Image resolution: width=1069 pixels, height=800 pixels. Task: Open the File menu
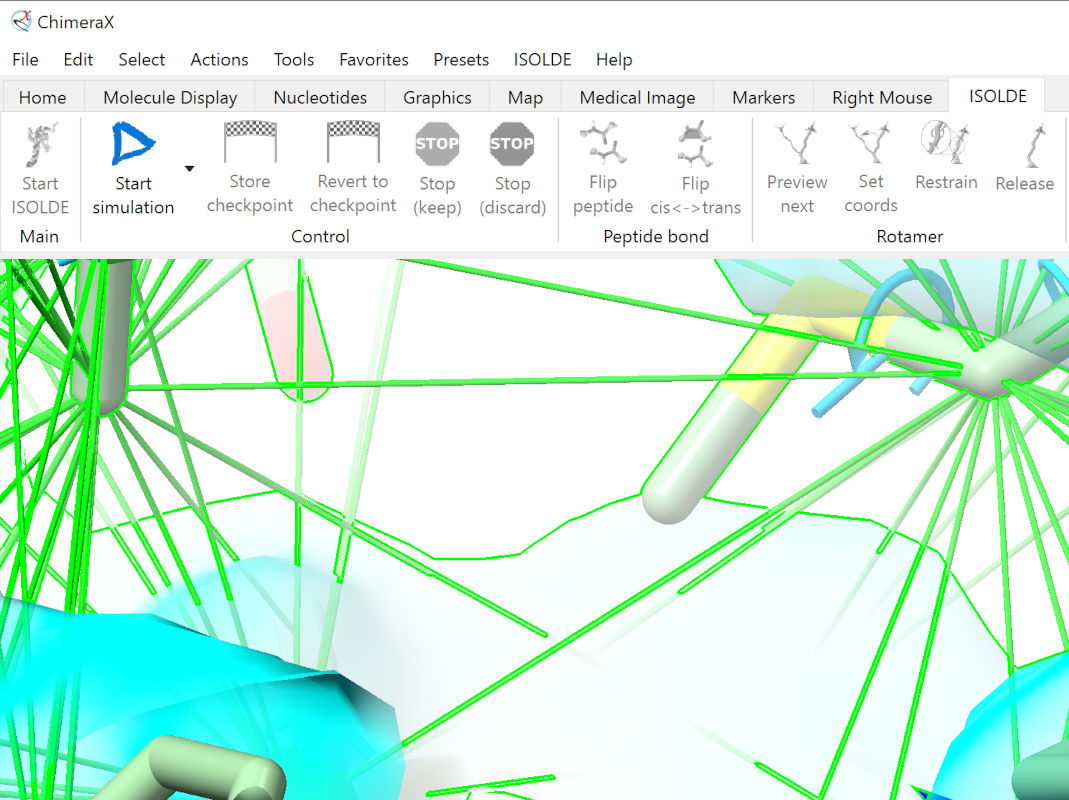point(25,60)
